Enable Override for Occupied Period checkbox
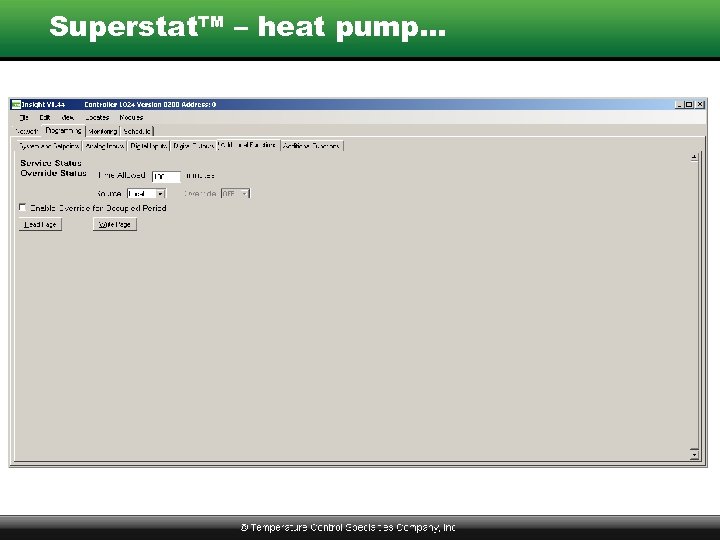 click(22, 208)
